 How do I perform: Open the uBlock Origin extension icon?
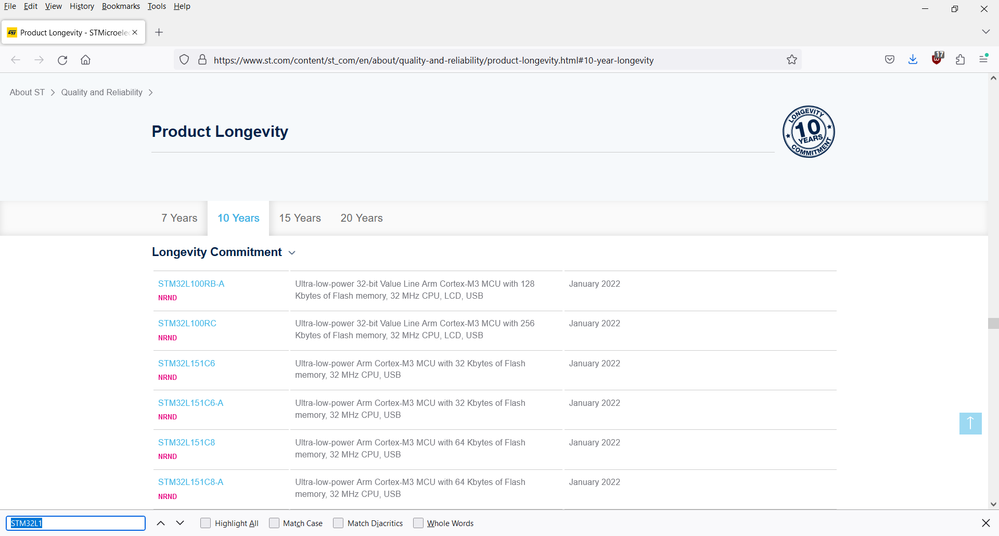tap(937, 59)
